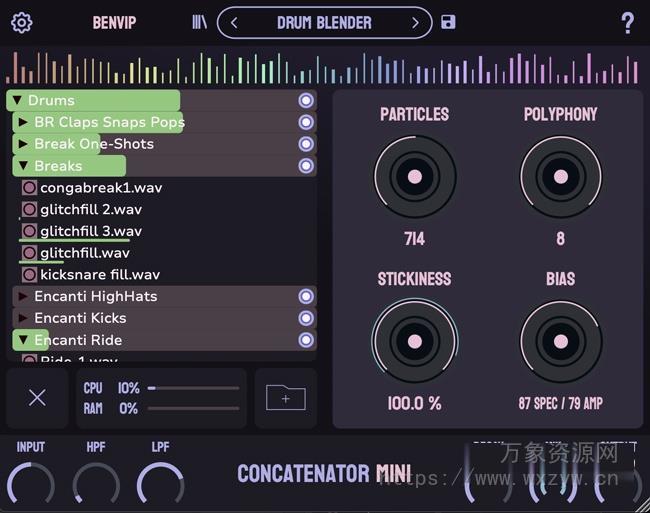Open help with the question mark
The height and width of the screenshot is (513, 650).
pyautogui.click(x=628, y=23)
